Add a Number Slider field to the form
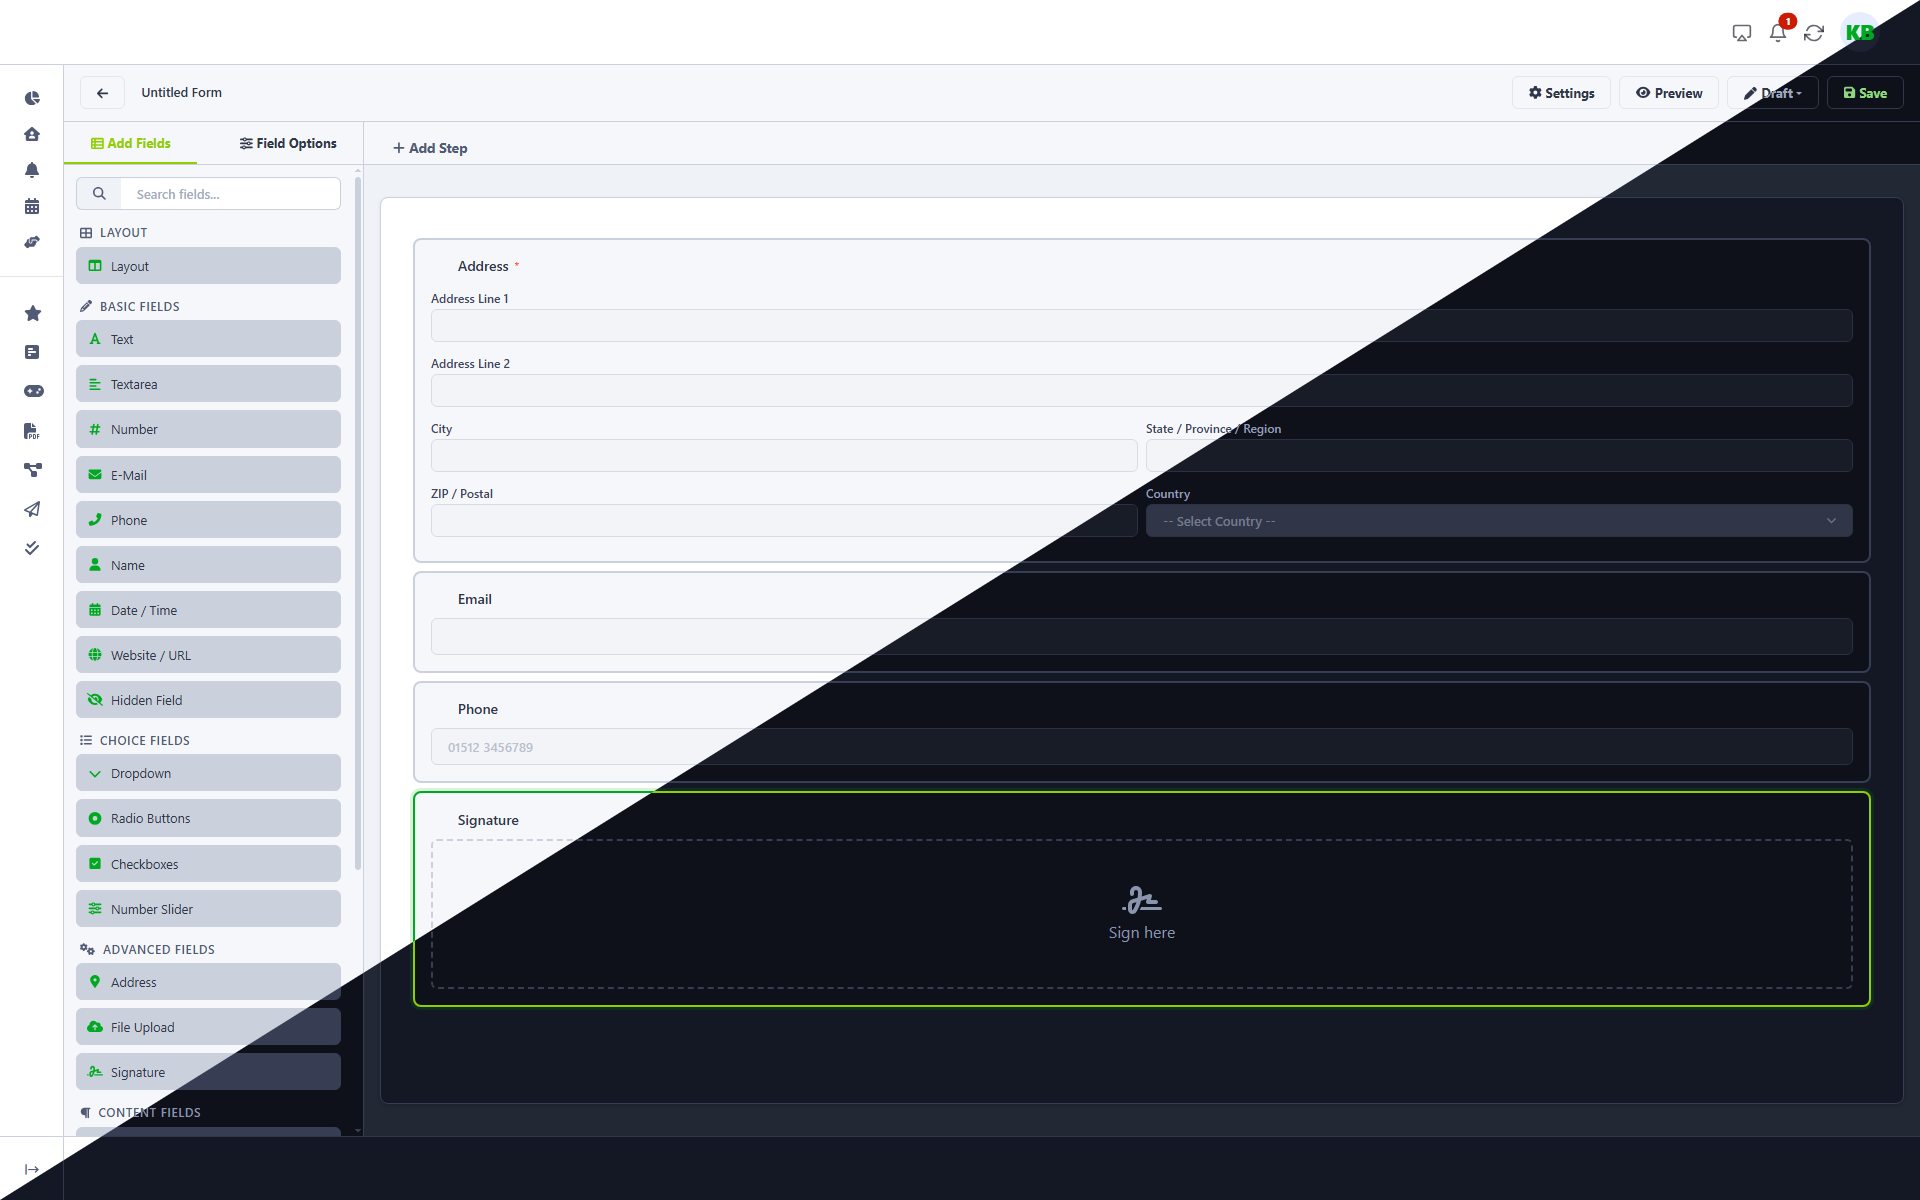The height and width of the screenshot is (1200, 1920). coord(208,908)
